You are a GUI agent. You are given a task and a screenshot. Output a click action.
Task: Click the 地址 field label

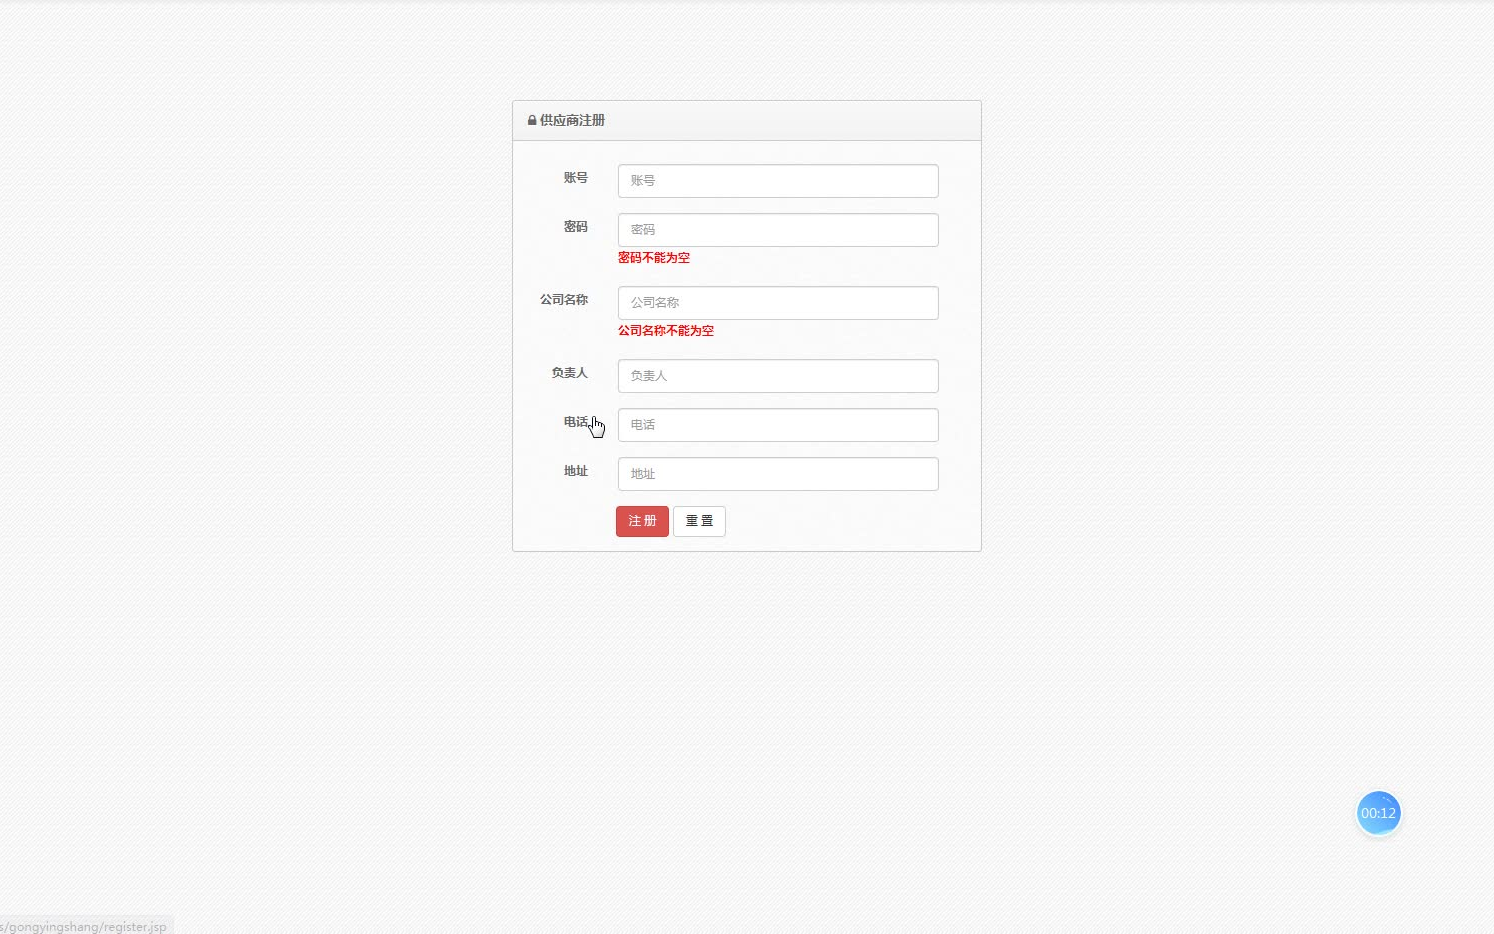[576, 471]
